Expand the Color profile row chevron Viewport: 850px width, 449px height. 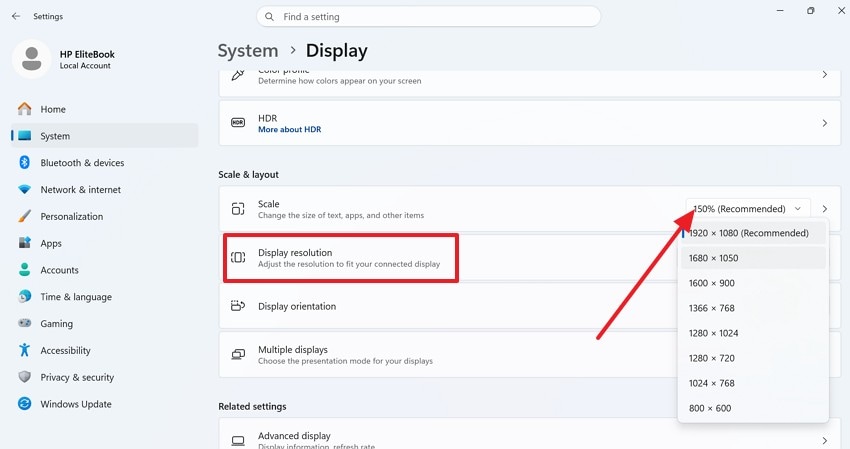point(825,74)
